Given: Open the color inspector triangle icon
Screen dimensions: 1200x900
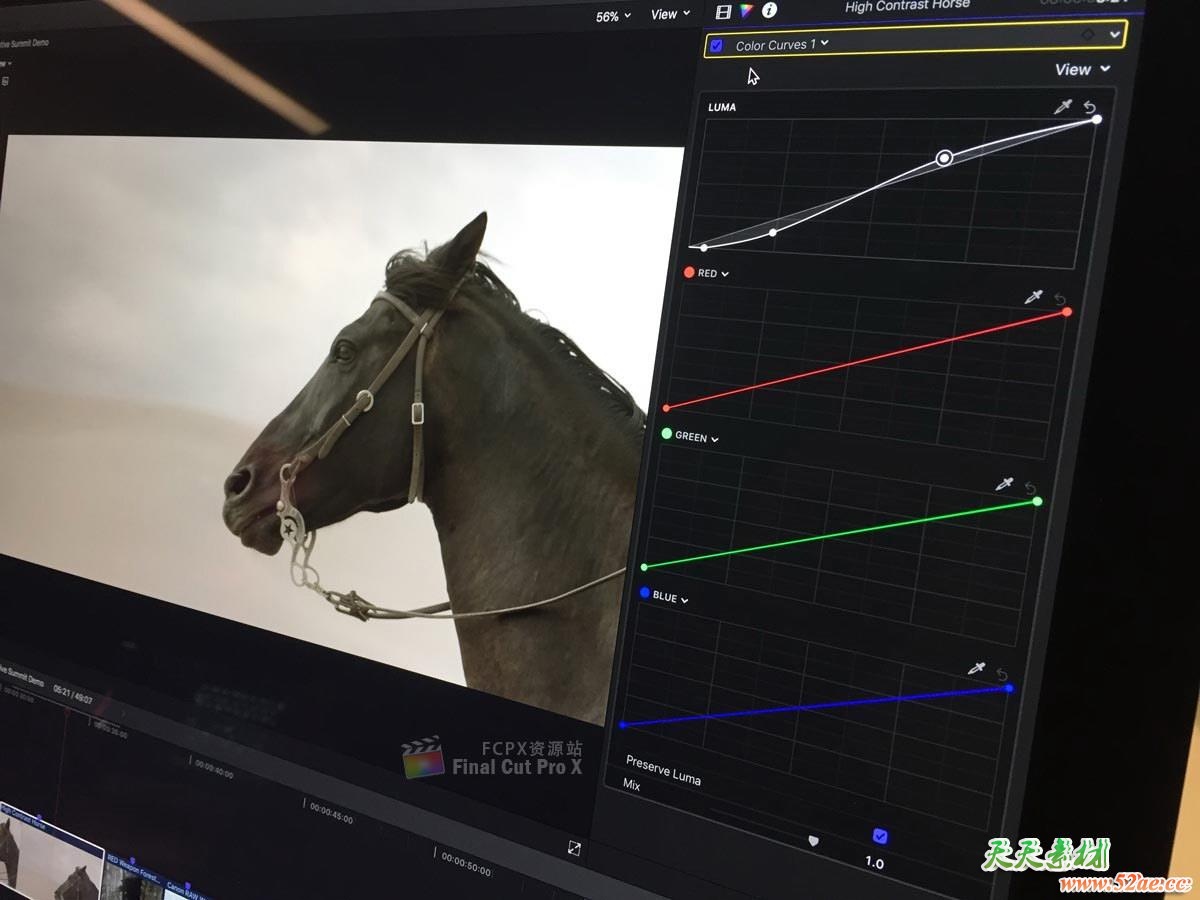Looking at the screenshot, I should [x=746, y=11].
